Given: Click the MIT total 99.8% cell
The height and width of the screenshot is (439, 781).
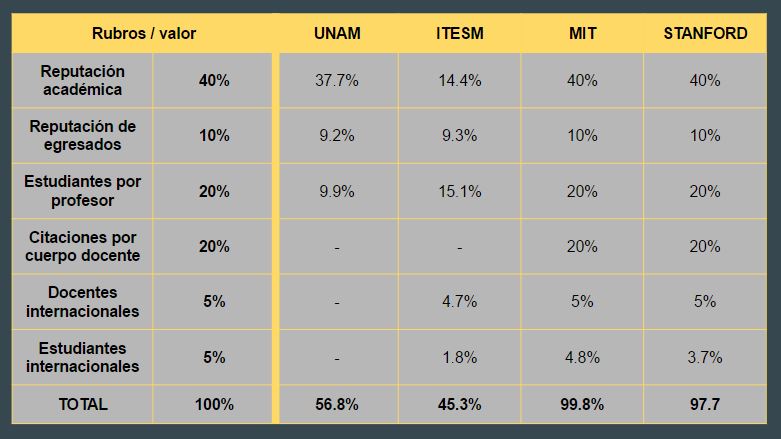Looking at the screenshot, I should click(582, 404).
